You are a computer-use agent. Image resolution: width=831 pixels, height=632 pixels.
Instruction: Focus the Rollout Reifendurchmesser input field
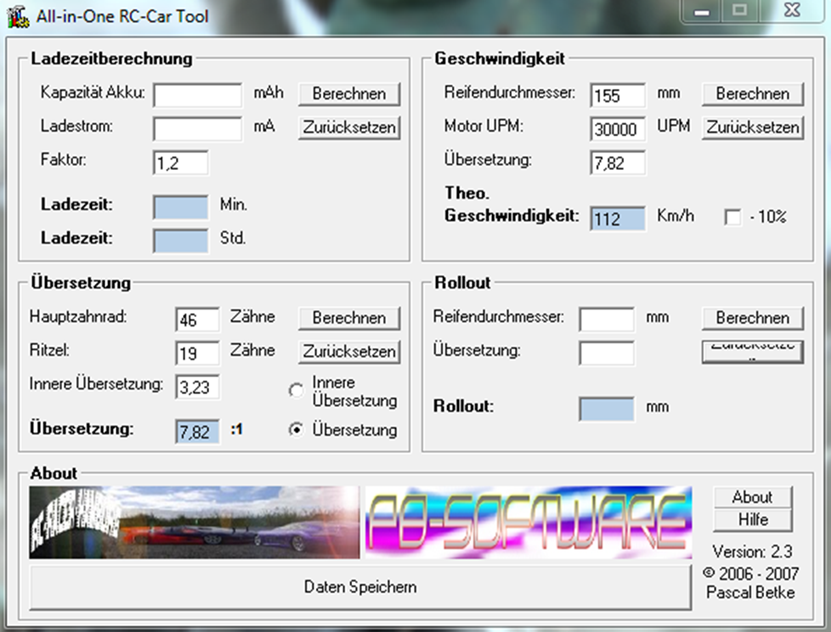[x=606, y=319]
